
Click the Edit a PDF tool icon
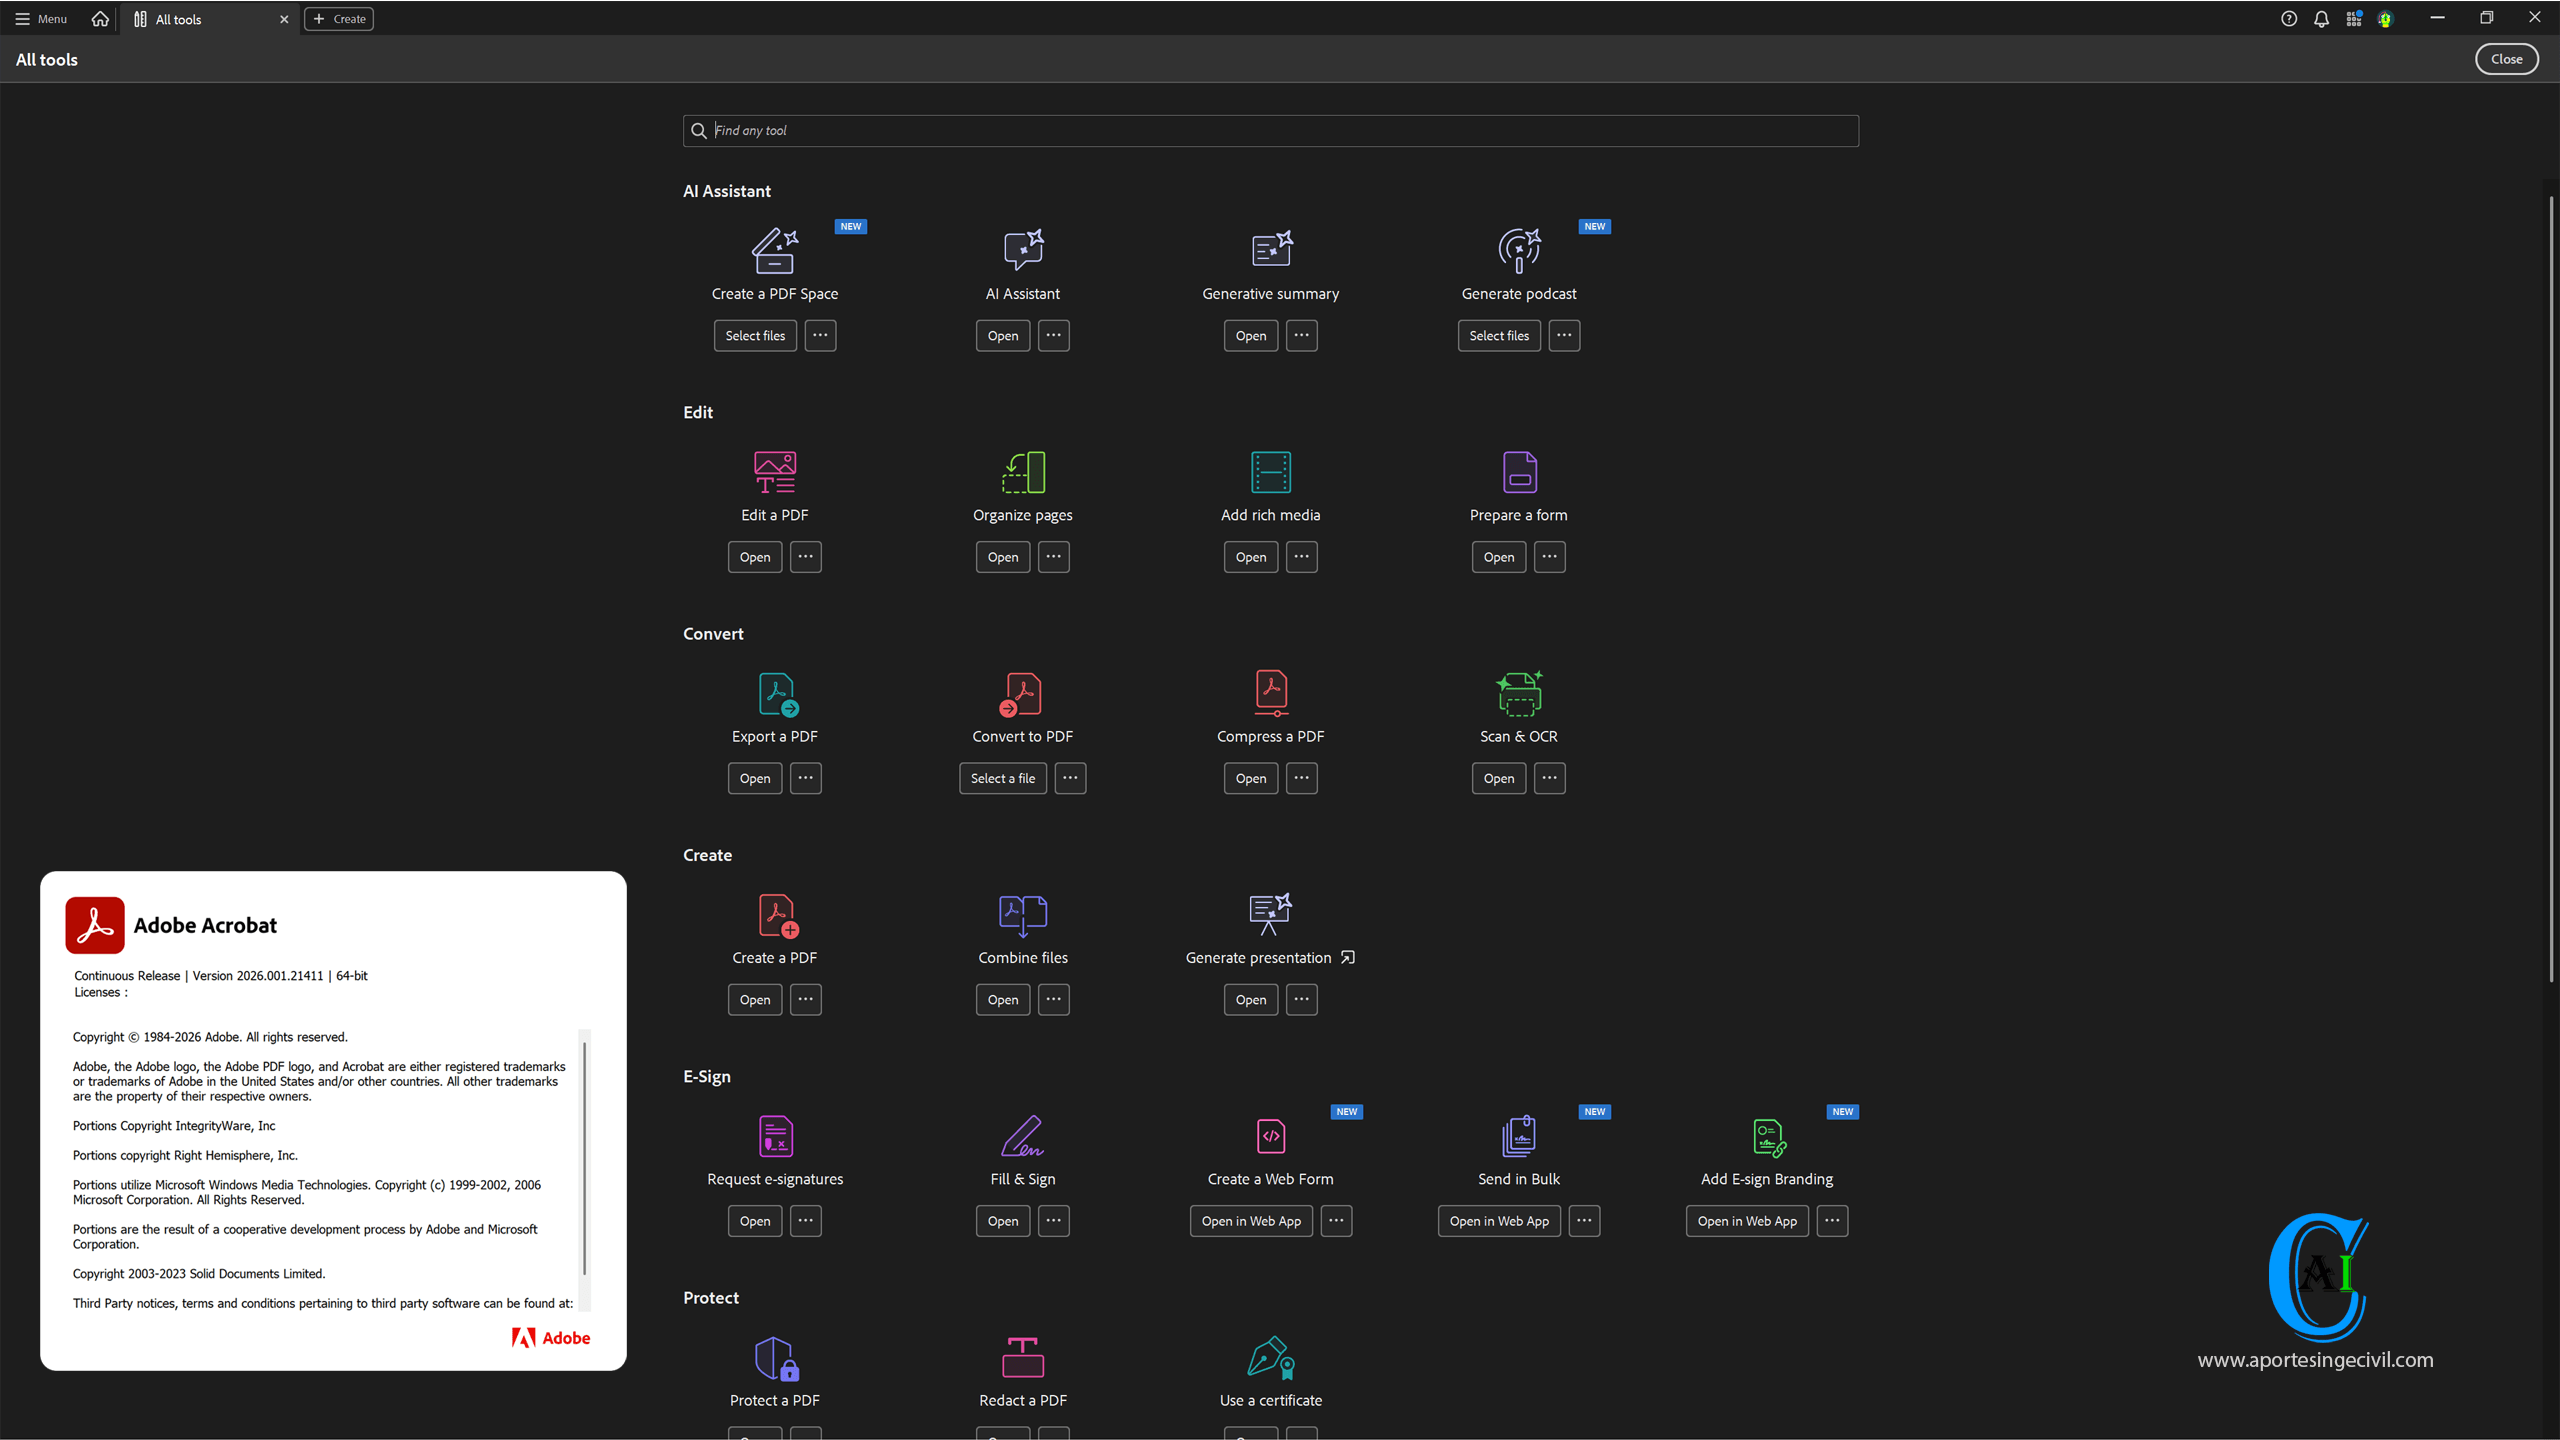click(774, 472)
